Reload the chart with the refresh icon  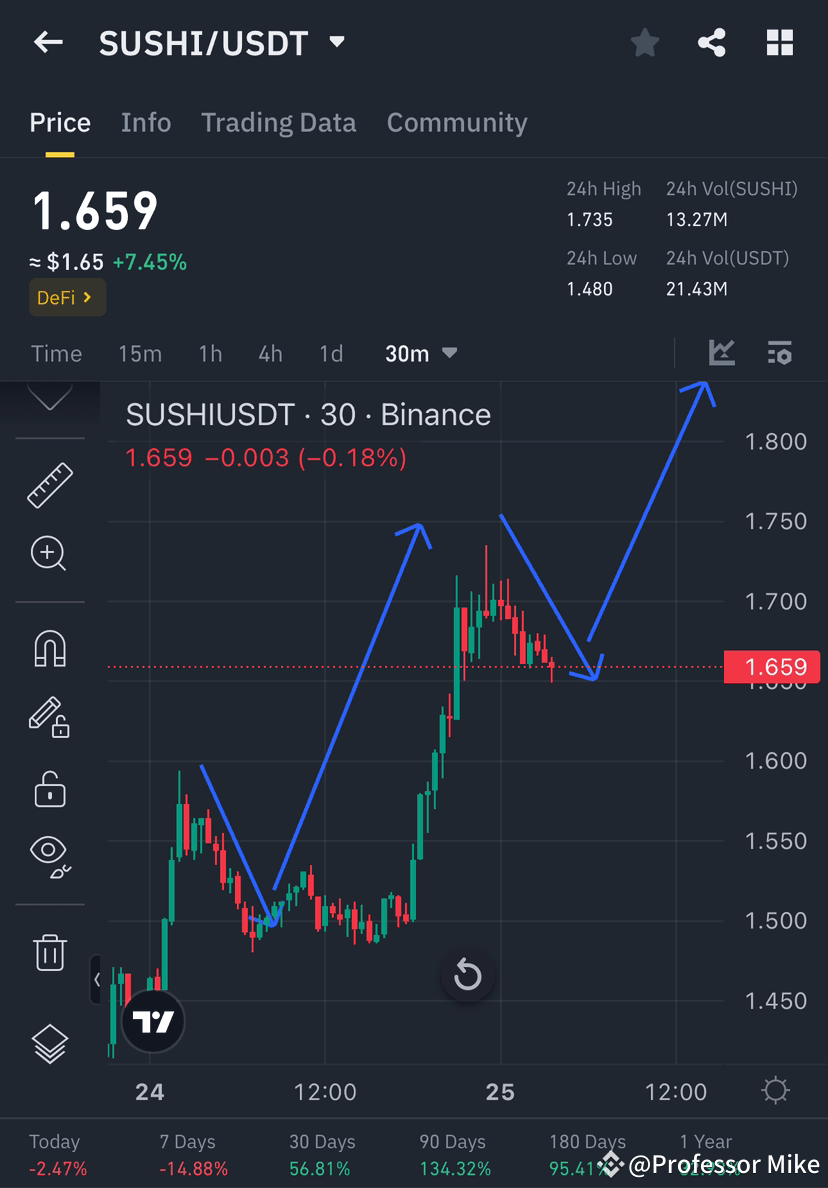coord(468,976)
